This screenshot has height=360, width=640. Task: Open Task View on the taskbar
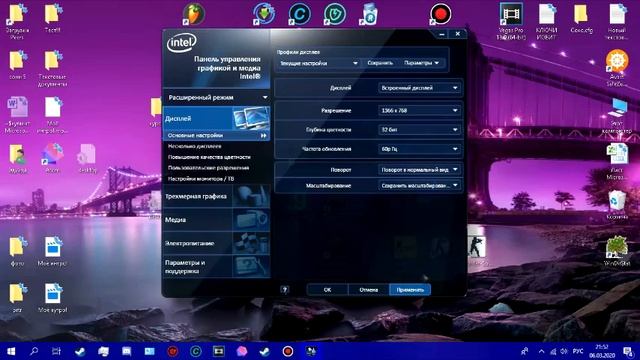(x=57, y=351)
